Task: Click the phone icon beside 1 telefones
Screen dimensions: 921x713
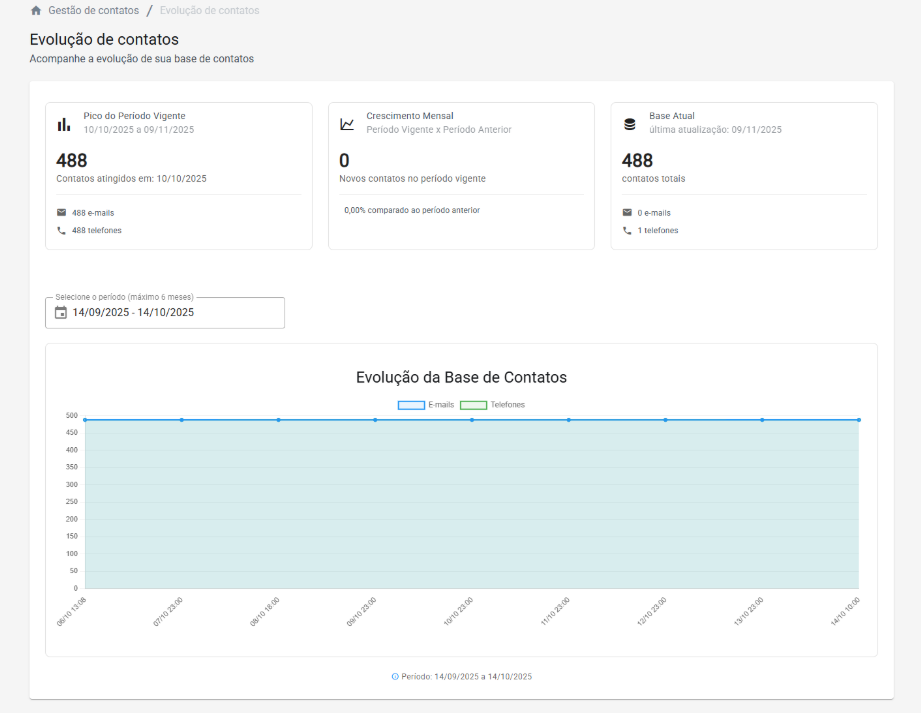Action: (x=627, y=230)
